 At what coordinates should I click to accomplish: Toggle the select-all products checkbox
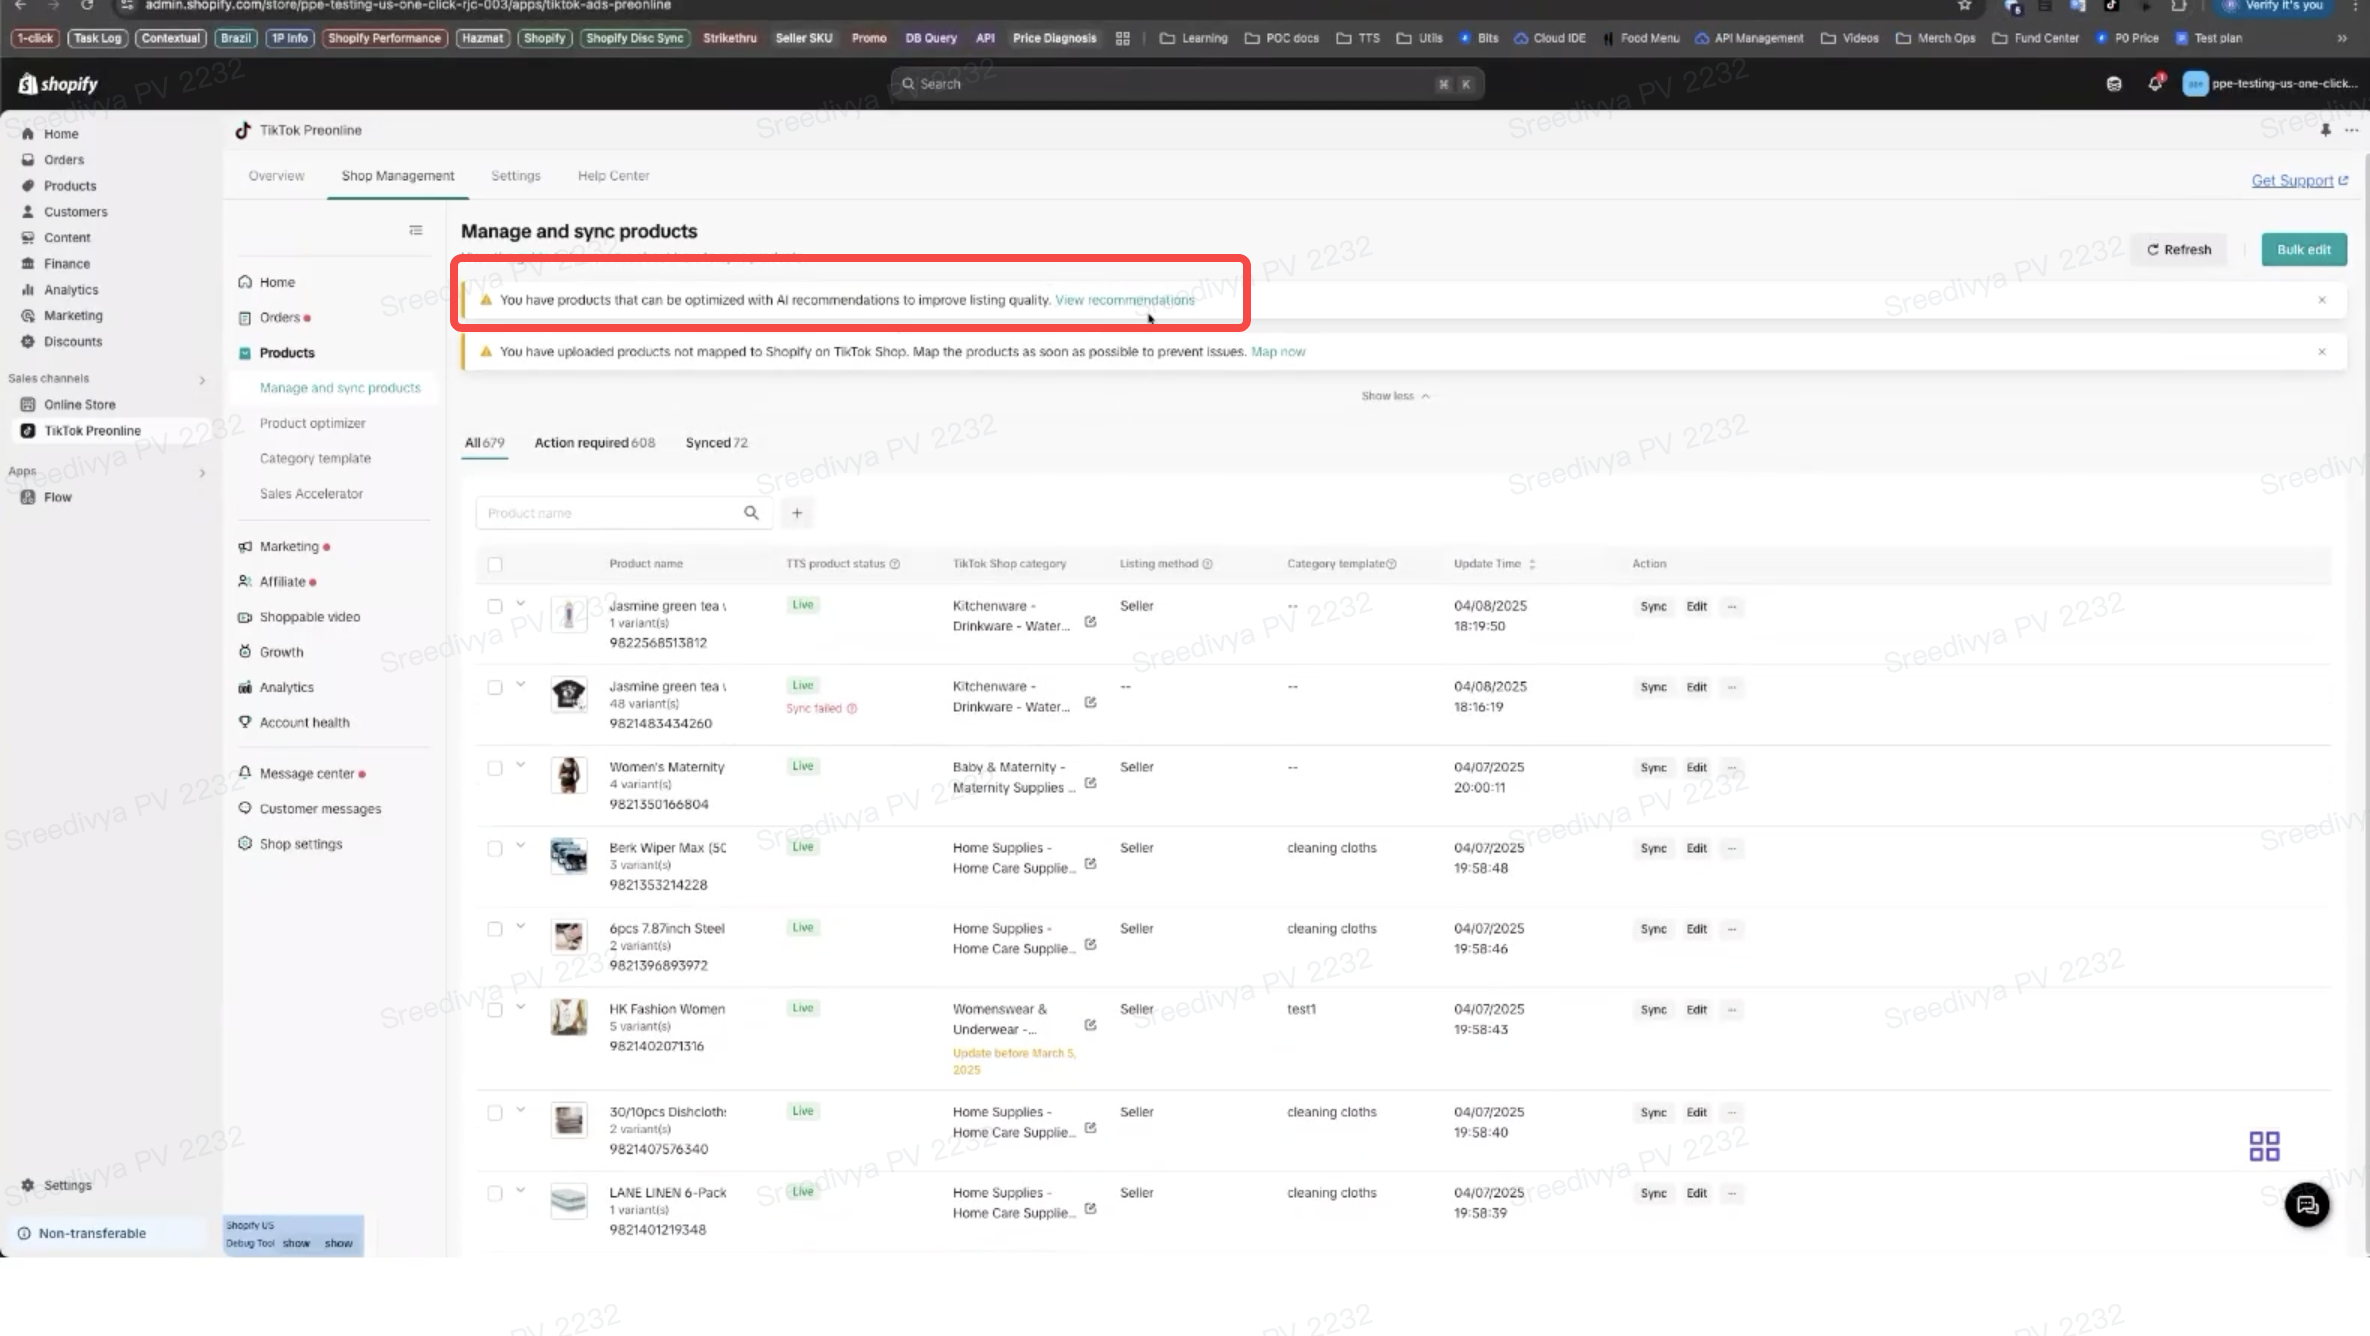coord(495,564)
